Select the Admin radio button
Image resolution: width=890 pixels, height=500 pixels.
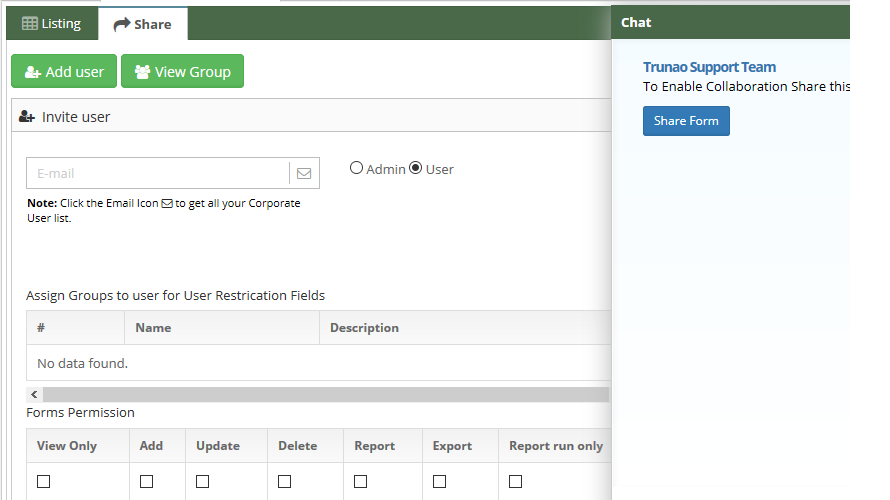pyautogui.click(x=356, y=168)
